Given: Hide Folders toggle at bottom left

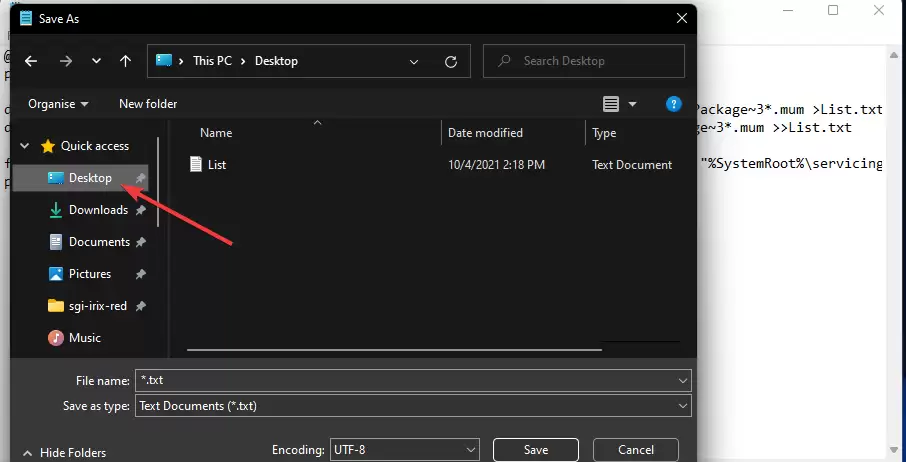Looking at the screenshot, I should (x=64, y=453).
